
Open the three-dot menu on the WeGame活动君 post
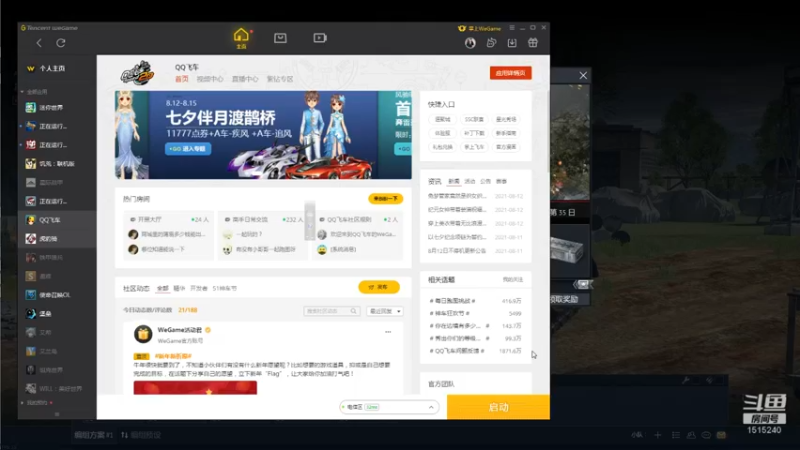coord(388,332)
